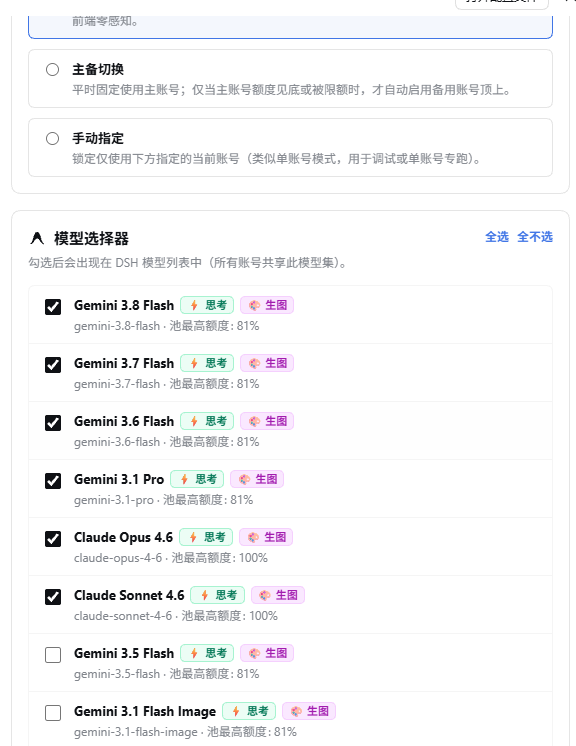Check the Gemini 3.1 Flash Image checkbox

[x=53, y=713]
